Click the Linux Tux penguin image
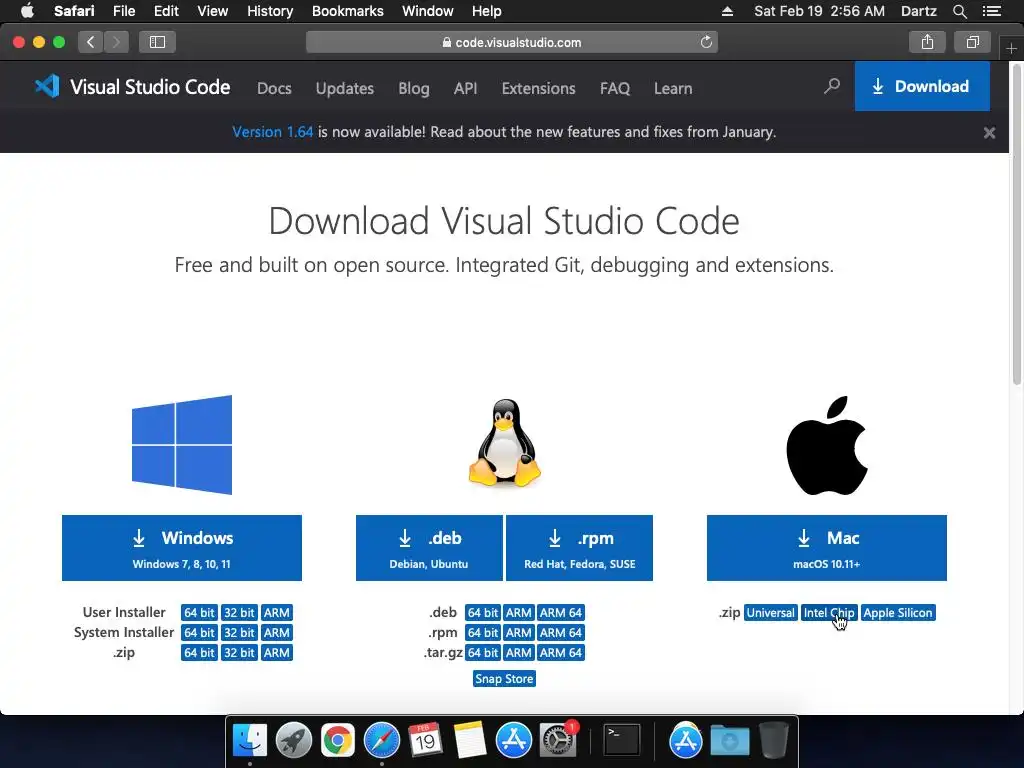 point(504,443)
